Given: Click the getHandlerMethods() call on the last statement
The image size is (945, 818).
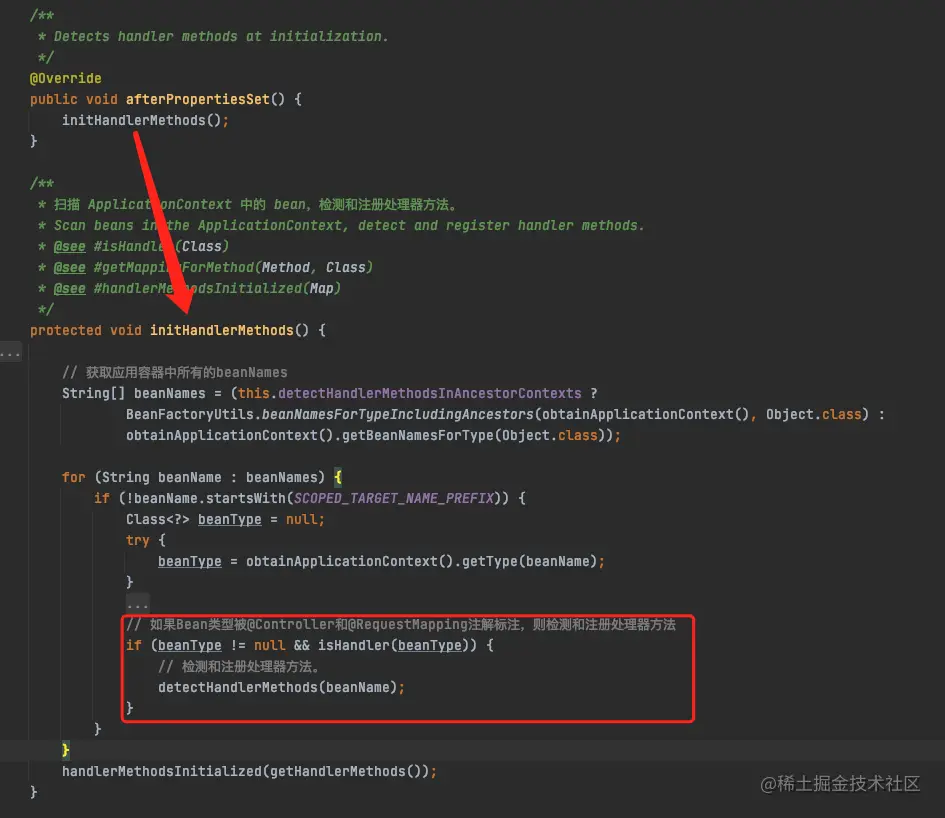Looking at the screenshot, I should 345,772.
